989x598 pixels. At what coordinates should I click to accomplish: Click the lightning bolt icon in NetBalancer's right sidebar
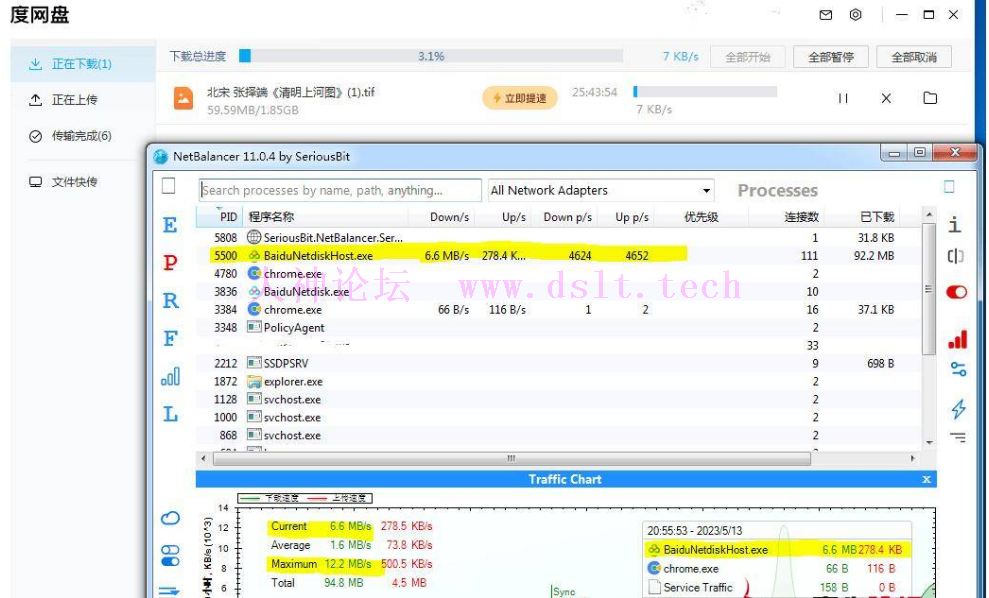[958, 409]
